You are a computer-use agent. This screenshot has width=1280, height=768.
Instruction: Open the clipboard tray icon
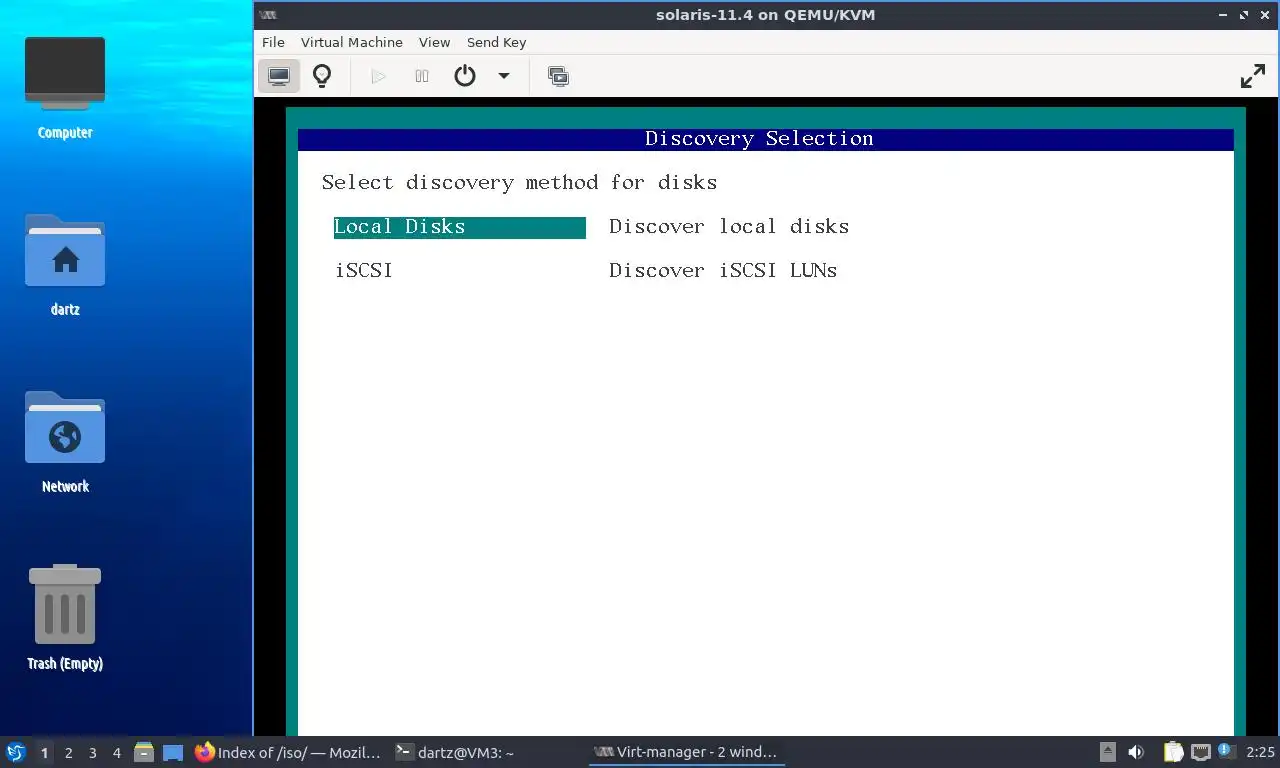1173,752
